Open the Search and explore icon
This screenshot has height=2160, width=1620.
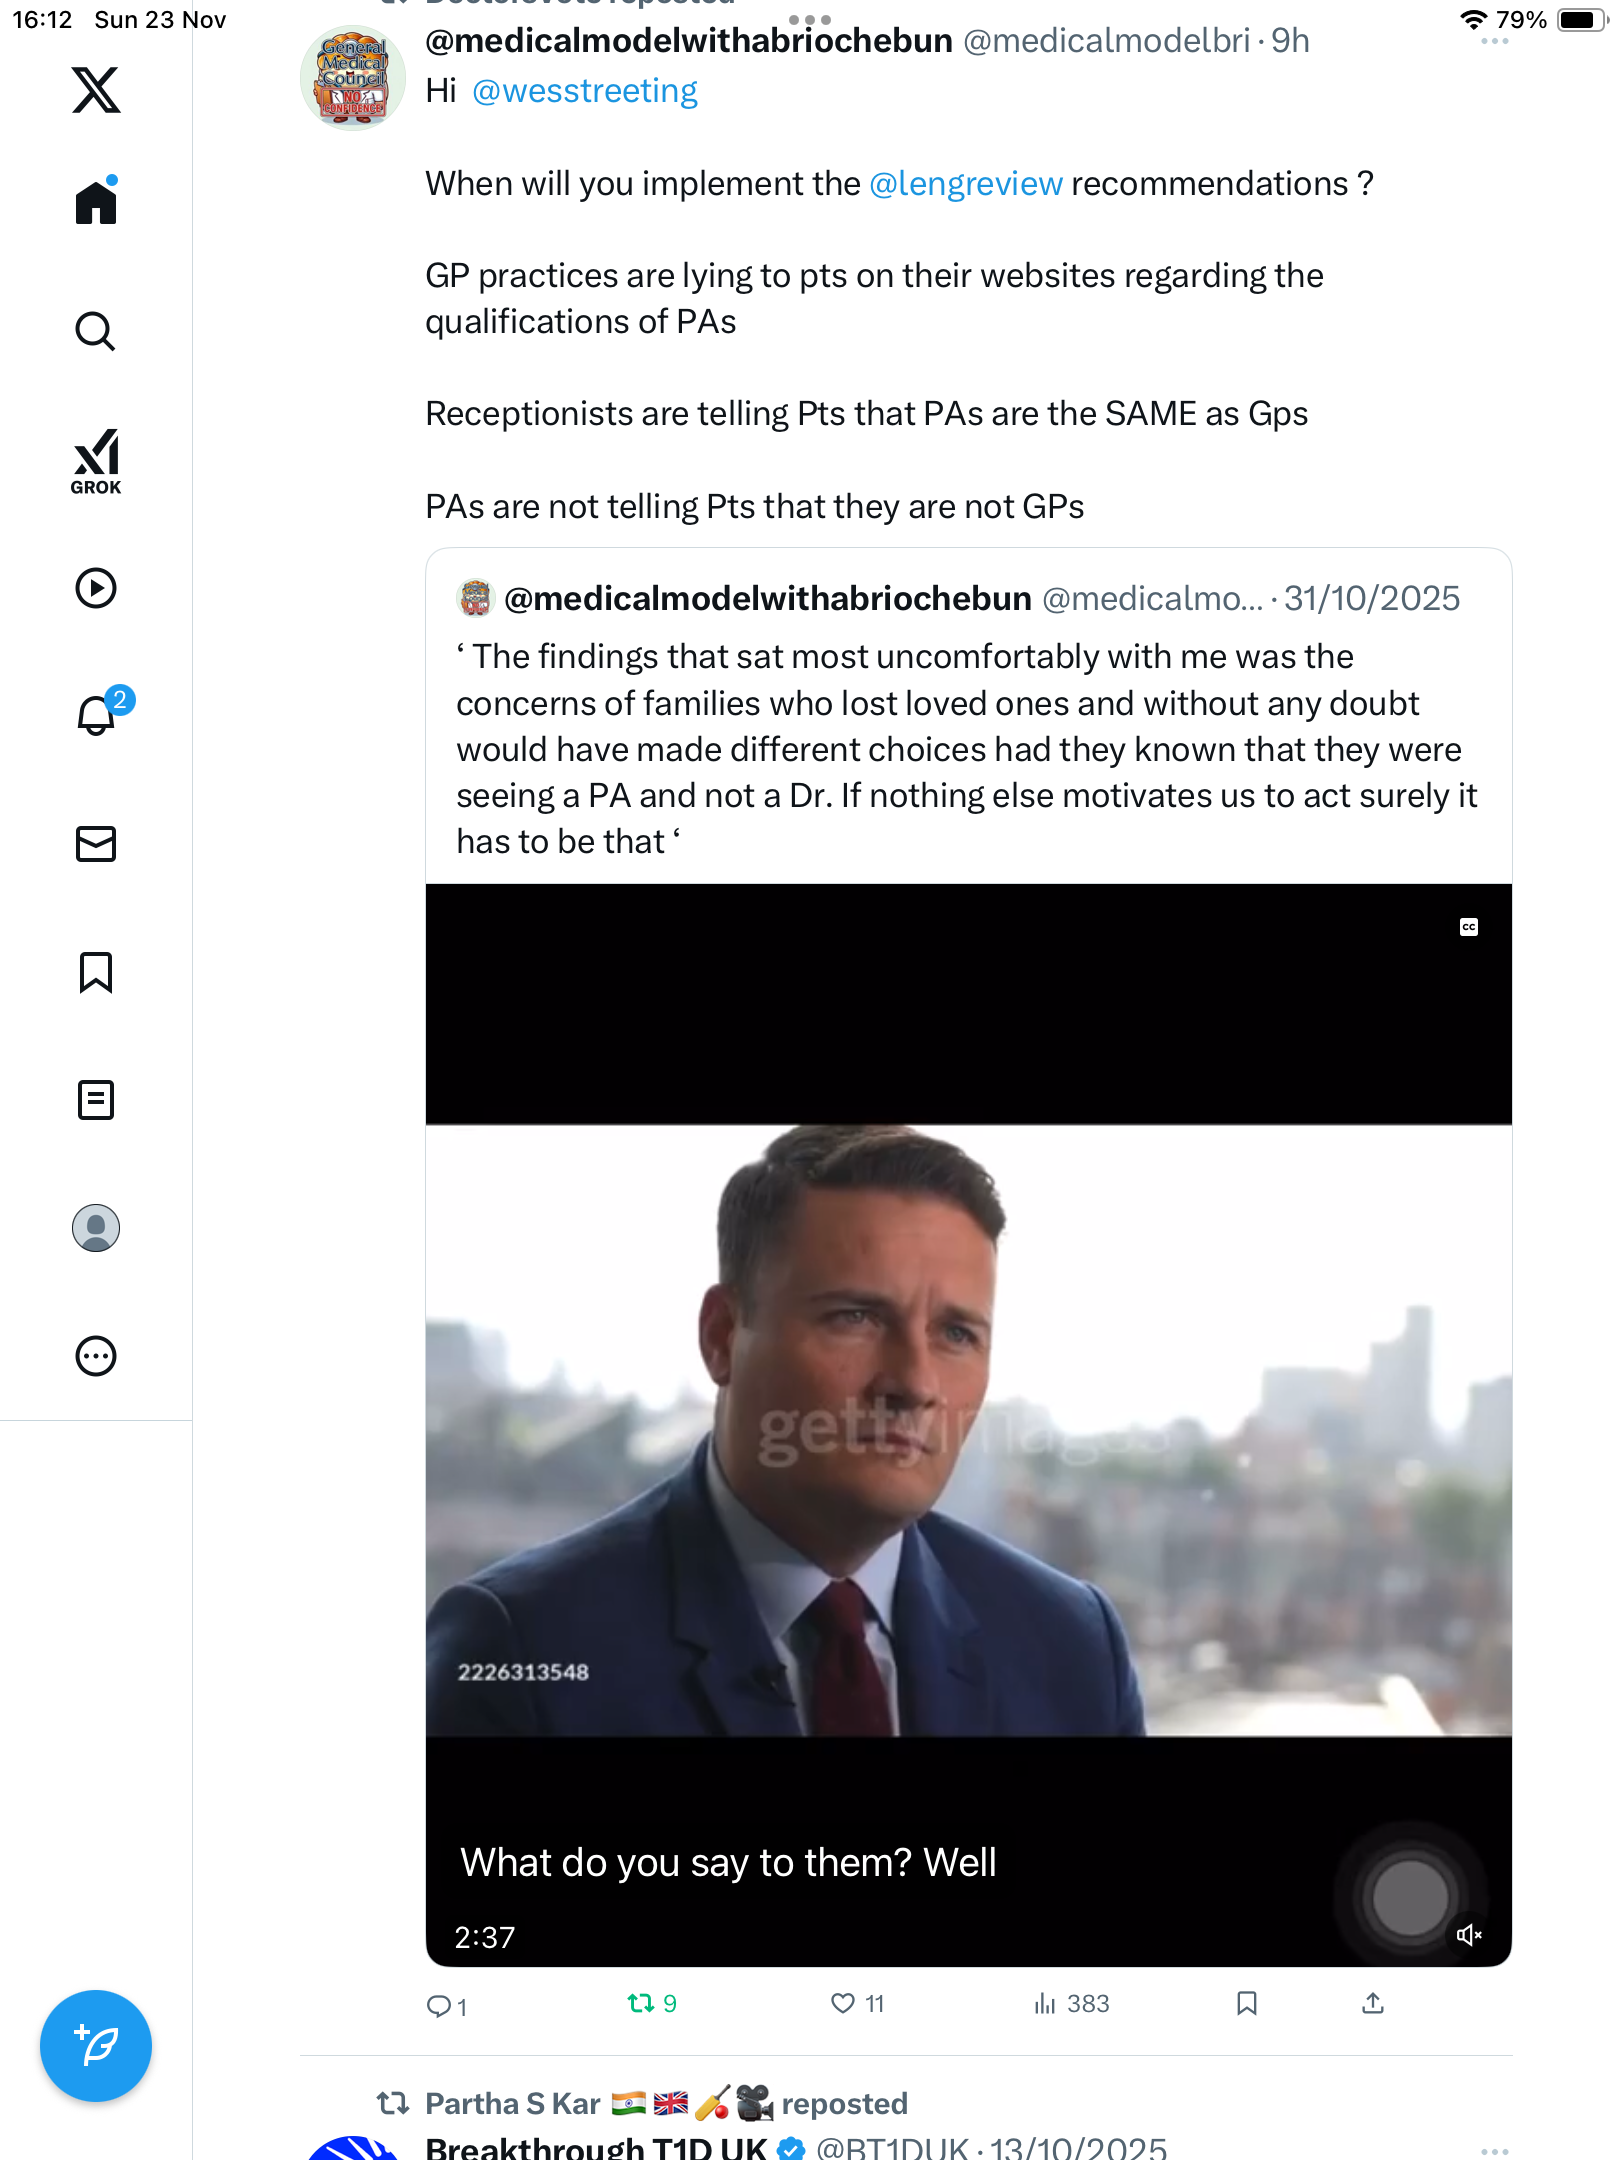96,331
